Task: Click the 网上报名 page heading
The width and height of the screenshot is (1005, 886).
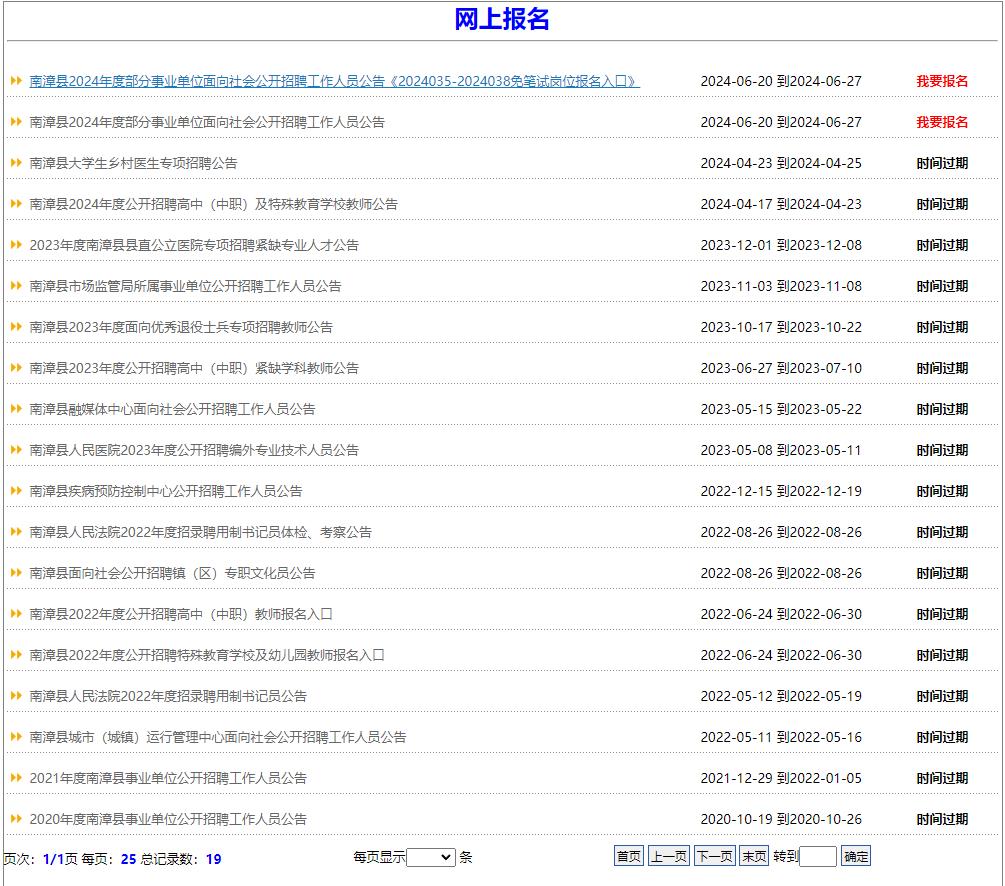Action: click(x=502, y=19)
